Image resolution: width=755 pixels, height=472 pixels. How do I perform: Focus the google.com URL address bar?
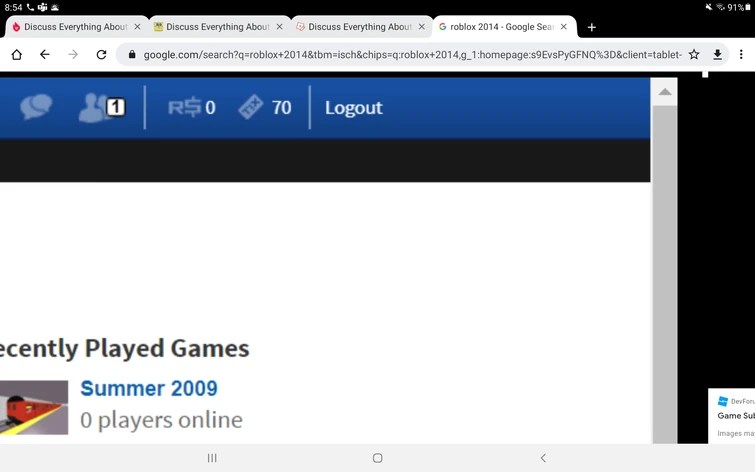tap(413, 54)
